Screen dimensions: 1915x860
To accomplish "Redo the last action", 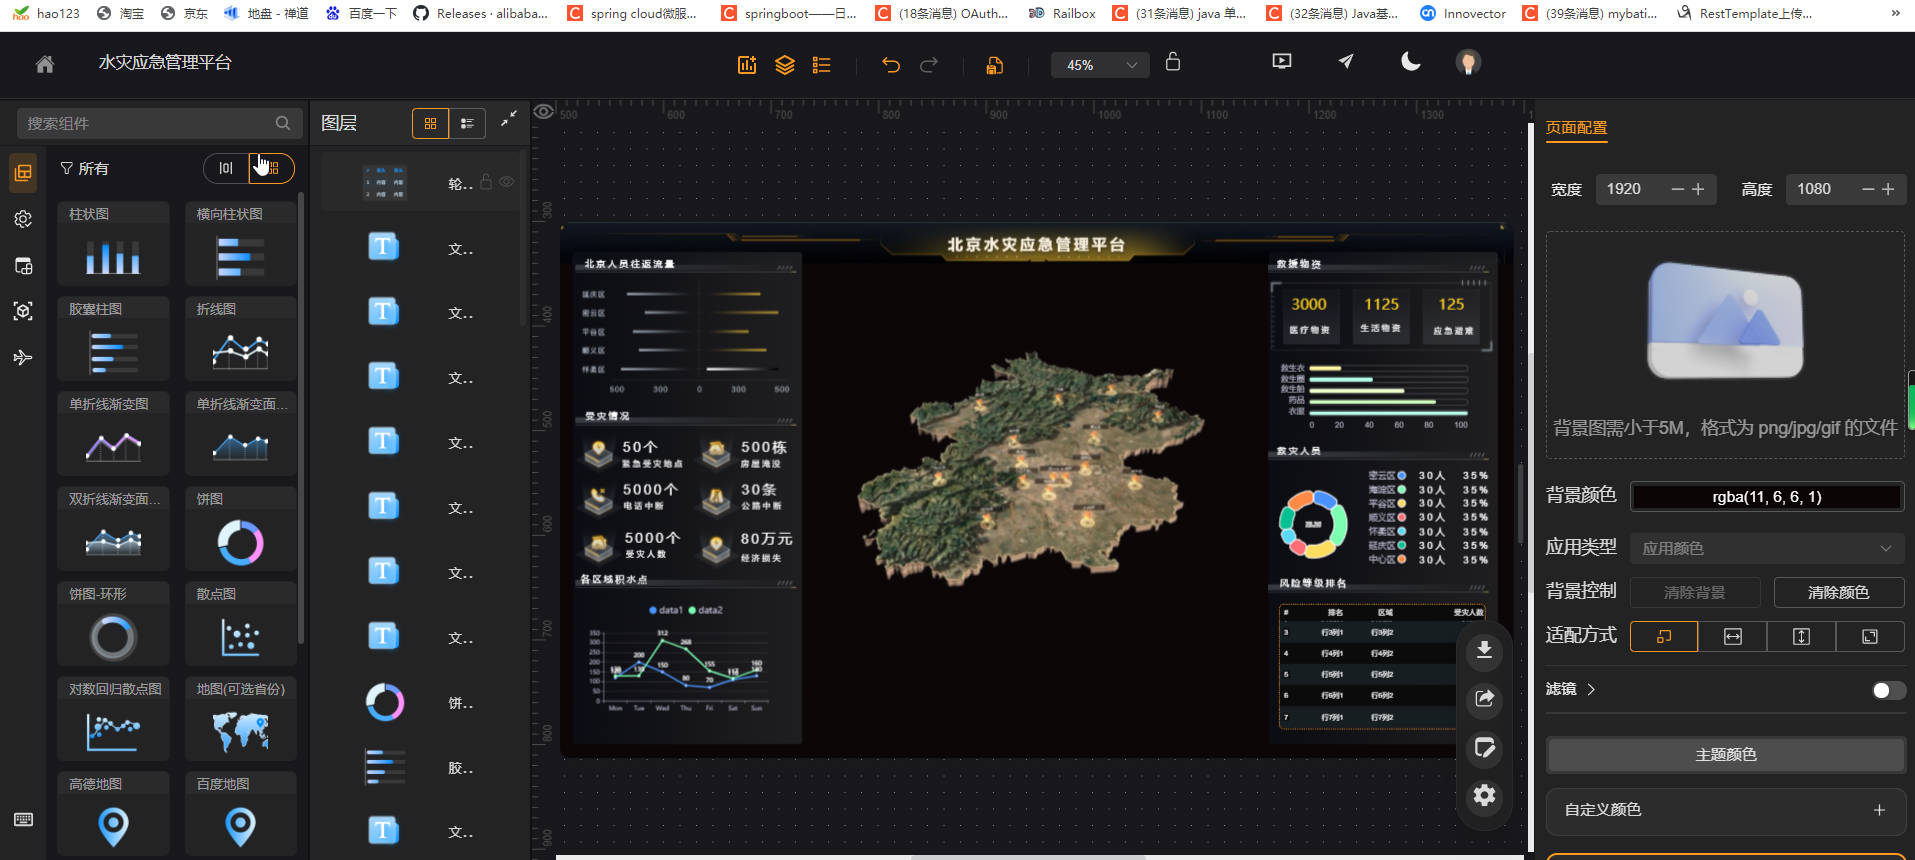I will pyautogui.click(x=929, y=65).
